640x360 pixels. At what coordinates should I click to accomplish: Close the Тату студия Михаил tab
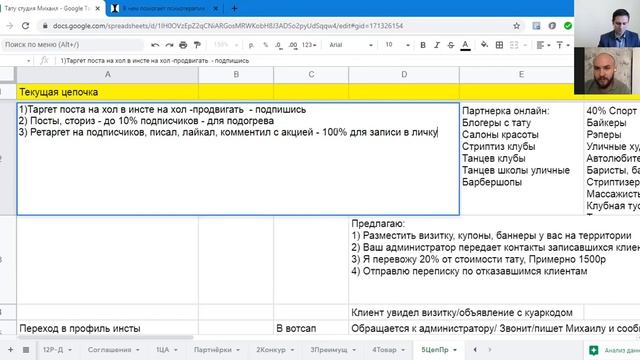[x=98, y=8]
